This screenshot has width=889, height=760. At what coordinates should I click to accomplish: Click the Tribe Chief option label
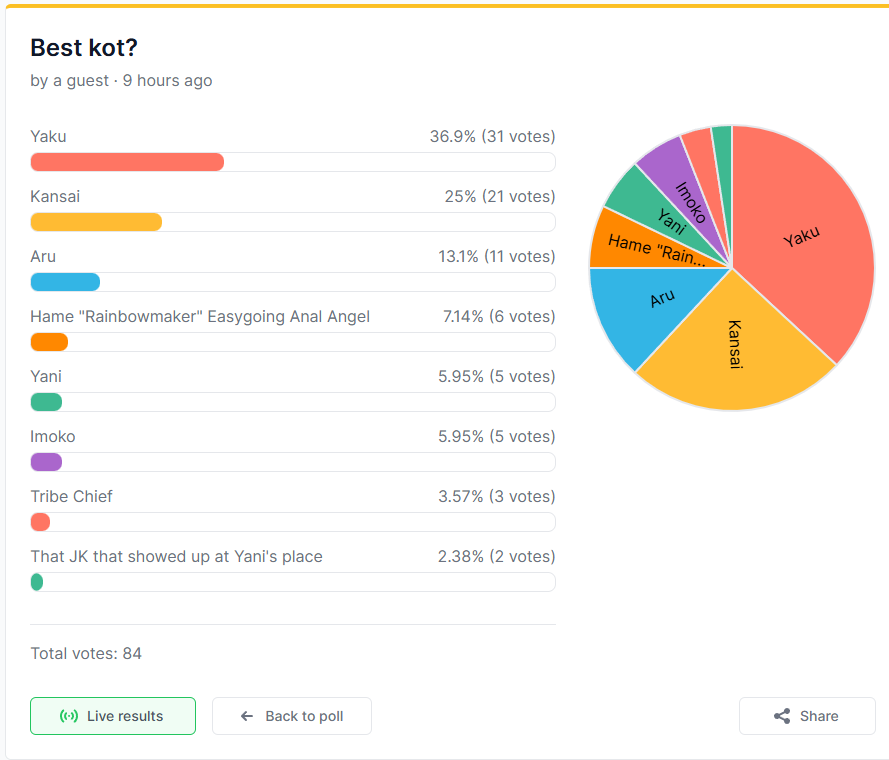[x=71, y=496]
